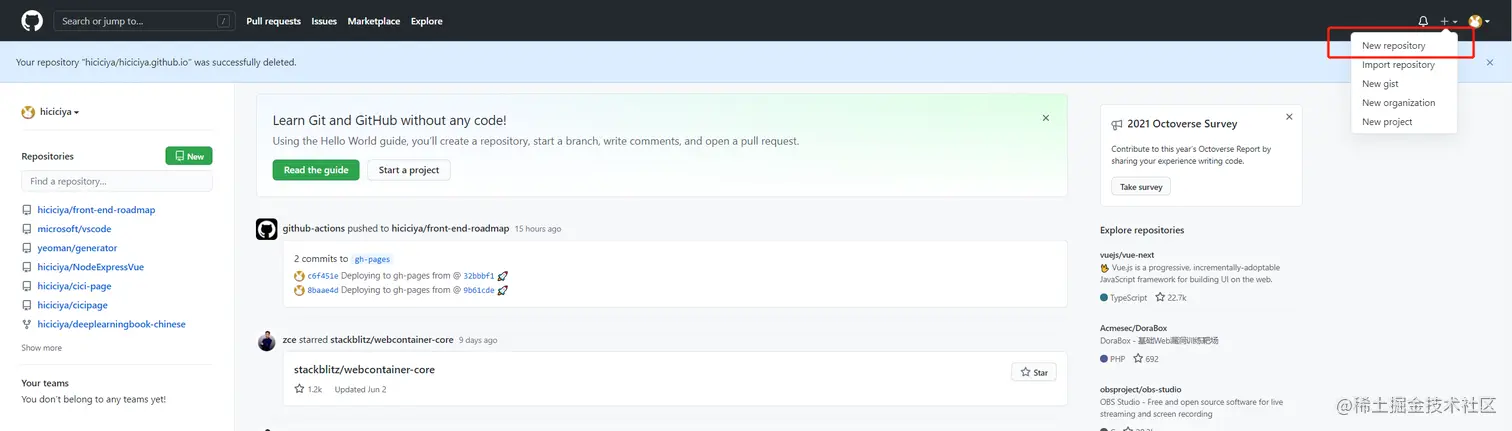1512x431 pixels.
Task: Click the github-actions avatar icon
Action: (x=267, y=229)
